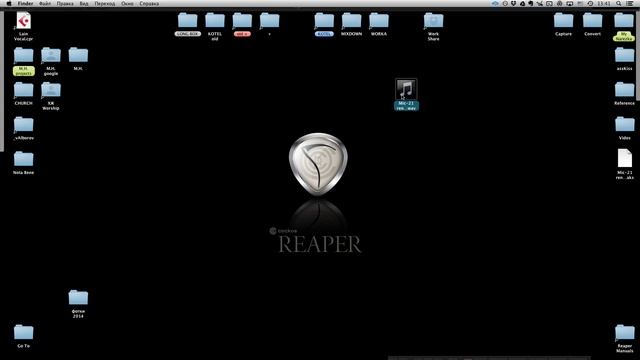Viewport: 640px width, 360px height.
Task: Click the AirPlay display menu bar icon
Action: point(569,4)
